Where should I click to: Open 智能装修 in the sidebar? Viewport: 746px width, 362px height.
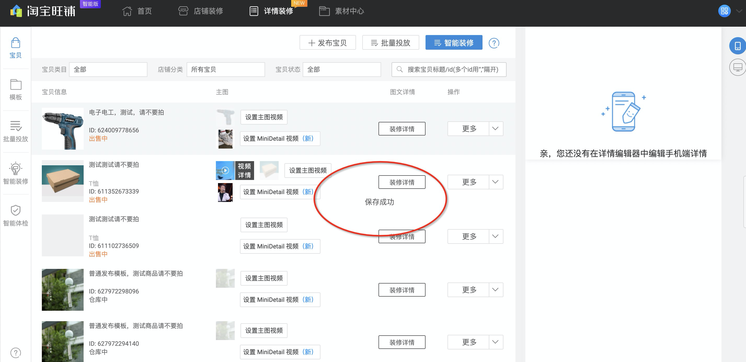click(x=16, y=174)
